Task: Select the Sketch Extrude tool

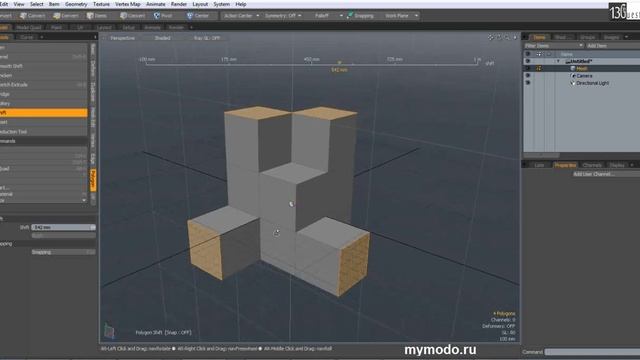Action: pyautogui.click(x=43, y=84)
